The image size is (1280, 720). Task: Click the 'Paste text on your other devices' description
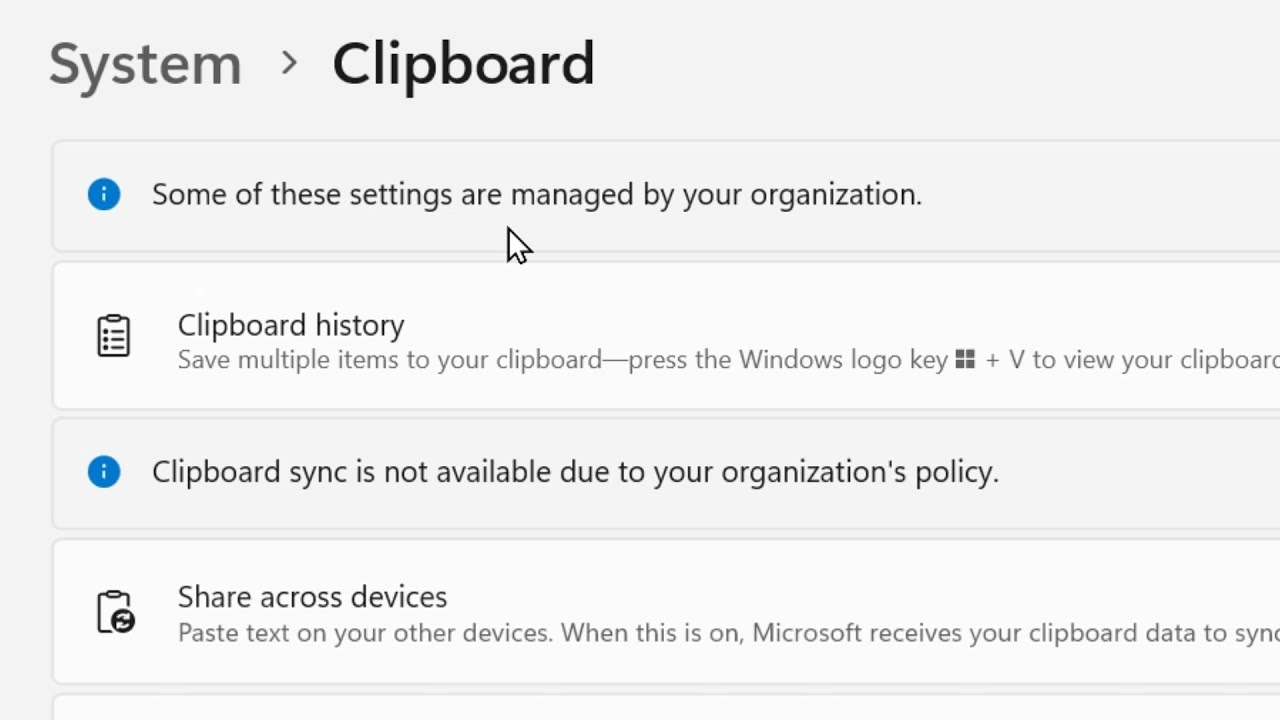728,633
